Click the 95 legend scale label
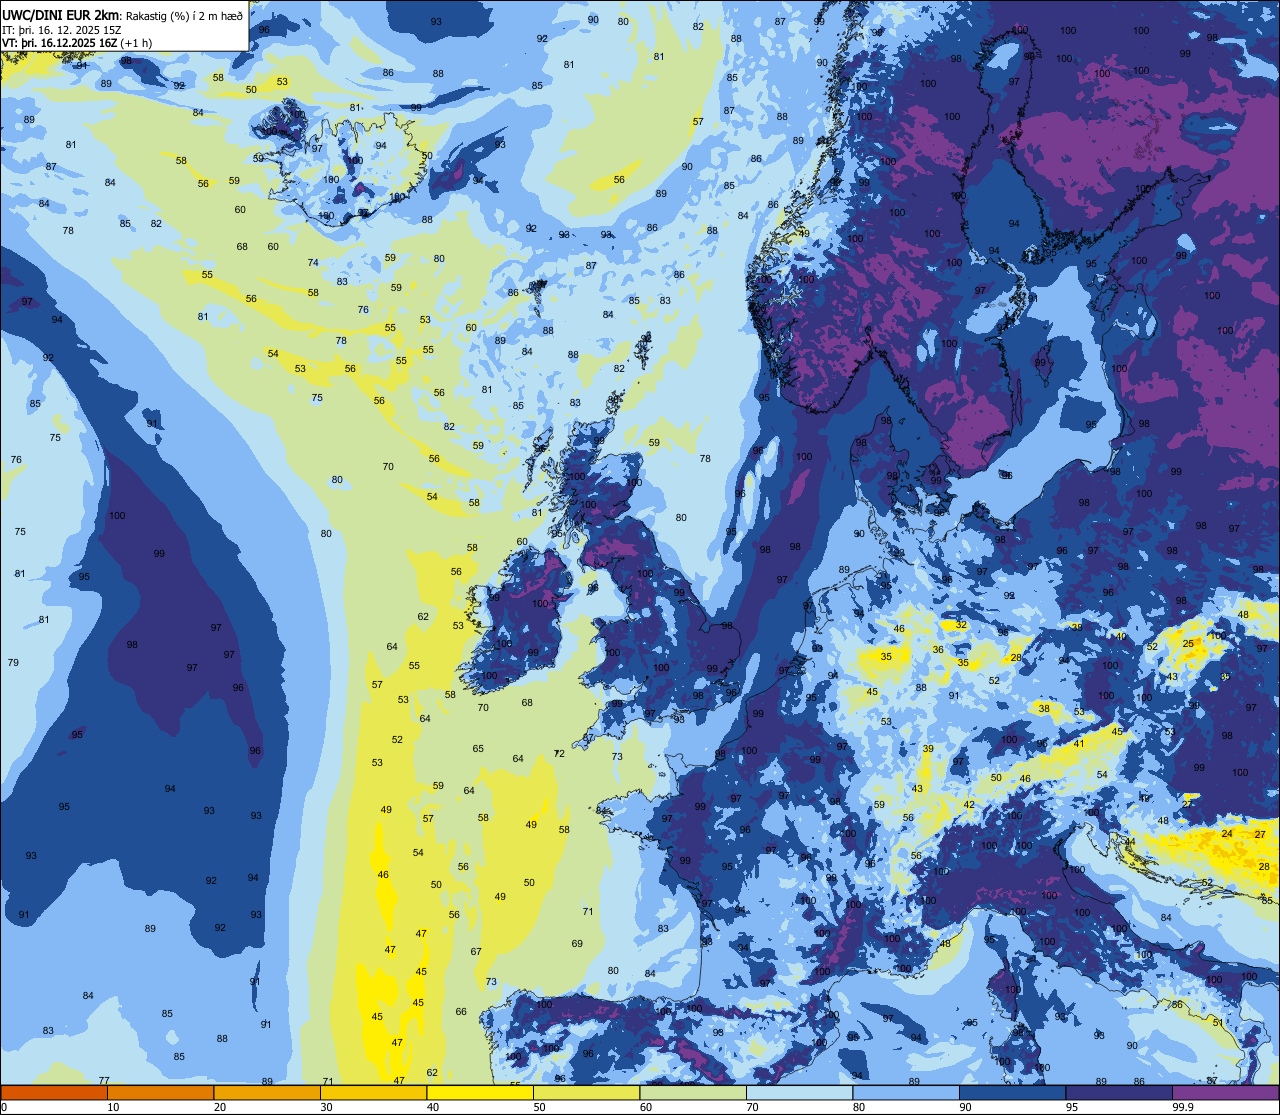The width and height of the screenshot is (1280, 1115). point(1073,1107)
